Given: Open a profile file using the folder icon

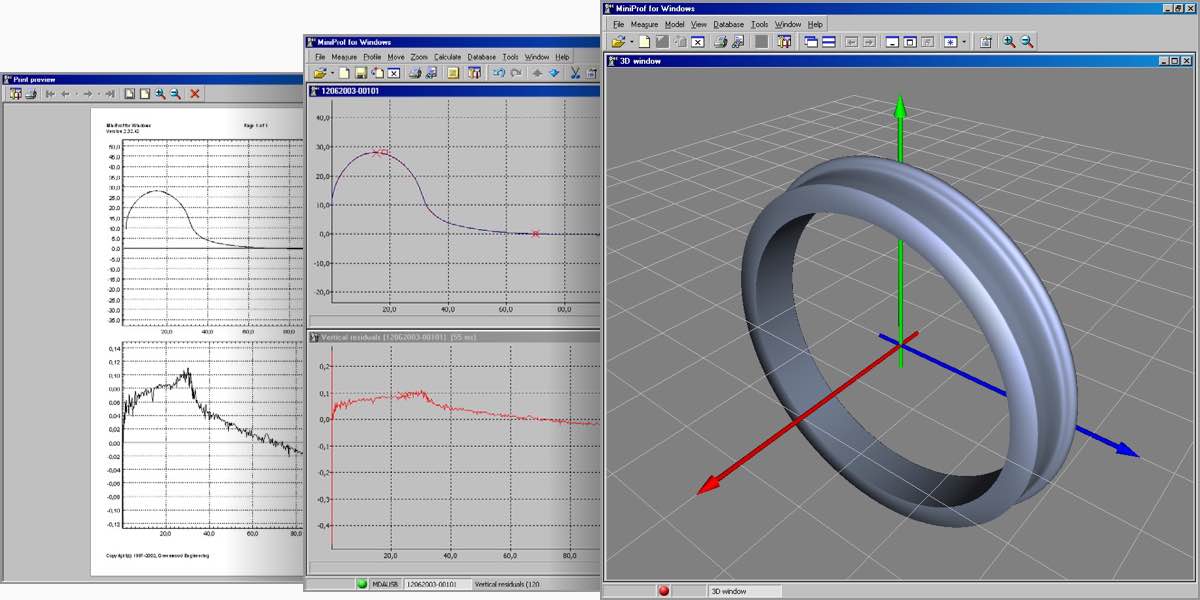Looking at the screenshot, I should coord(321,73).
